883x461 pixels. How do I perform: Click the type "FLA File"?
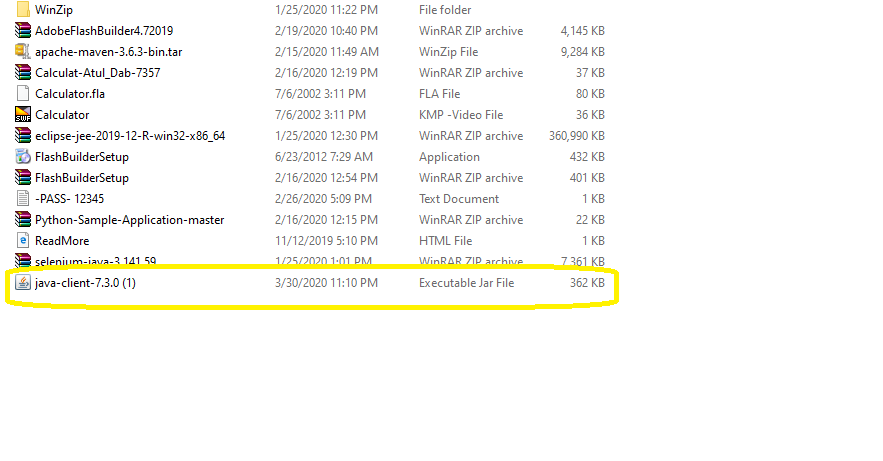click(x=439, y=93)
